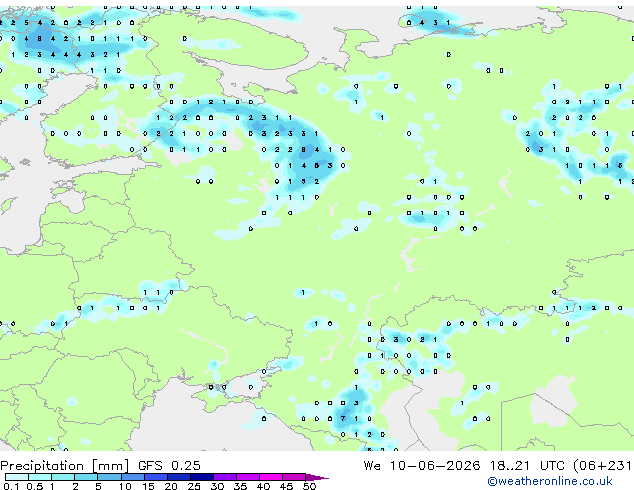This screenshot has width=634, height=490.
Task: Click the legend arrow tip above 50
Action: [317, 477]
